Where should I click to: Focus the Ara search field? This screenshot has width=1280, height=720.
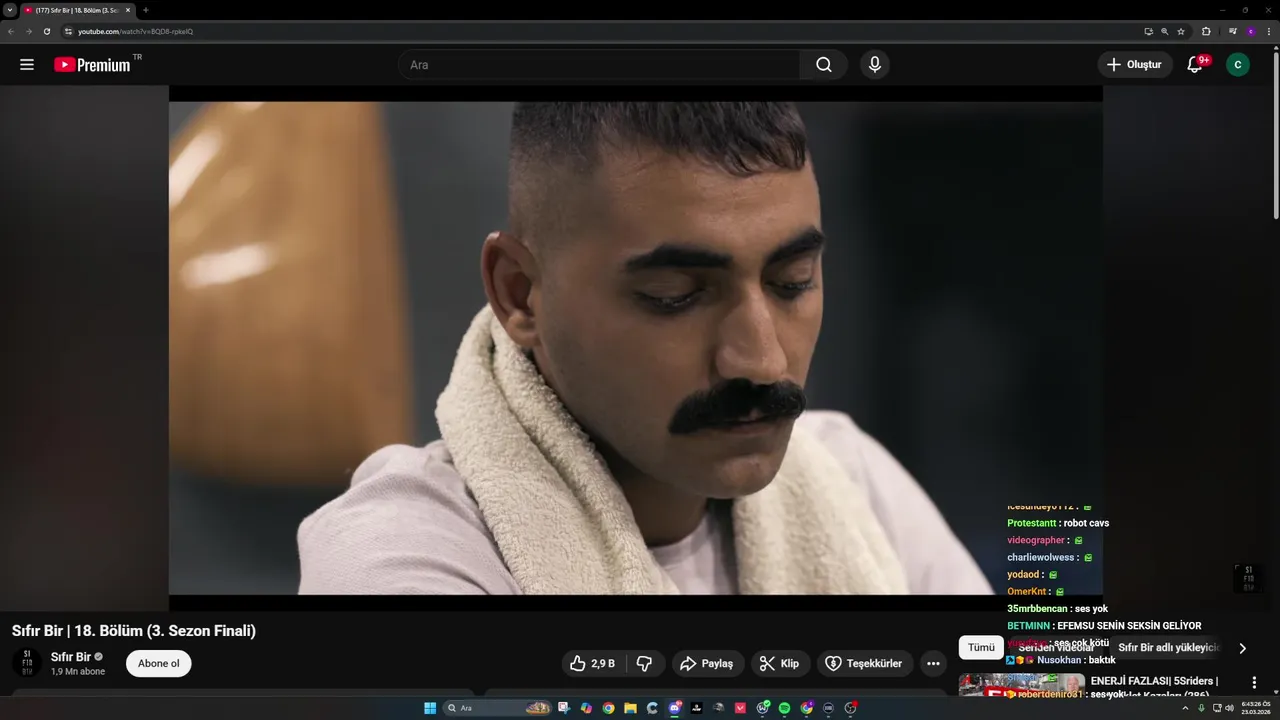click(600, 65)
